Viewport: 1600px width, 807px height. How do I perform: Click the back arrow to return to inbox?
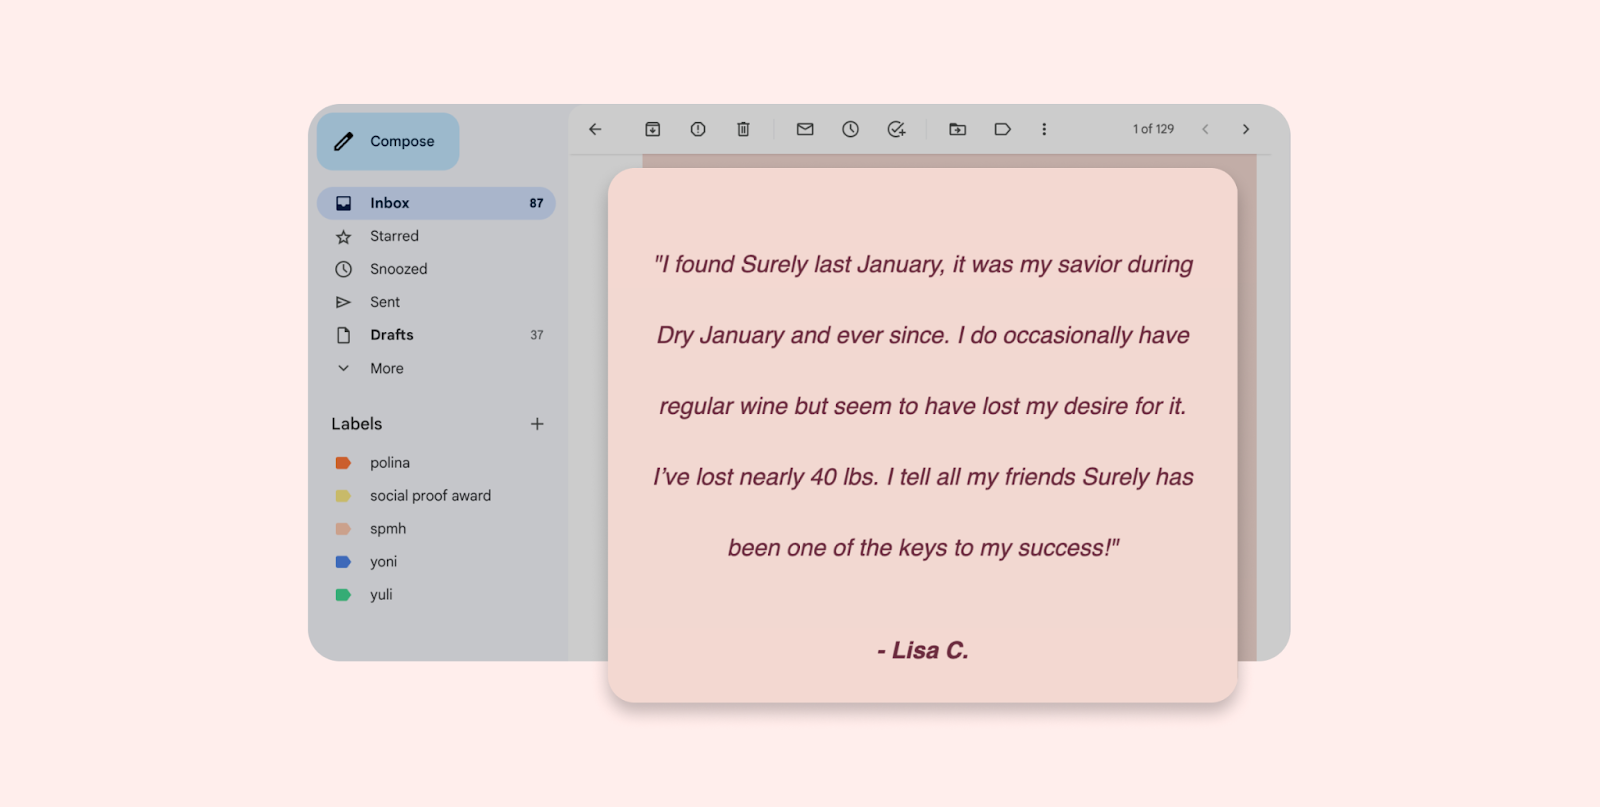click(595, 129)
